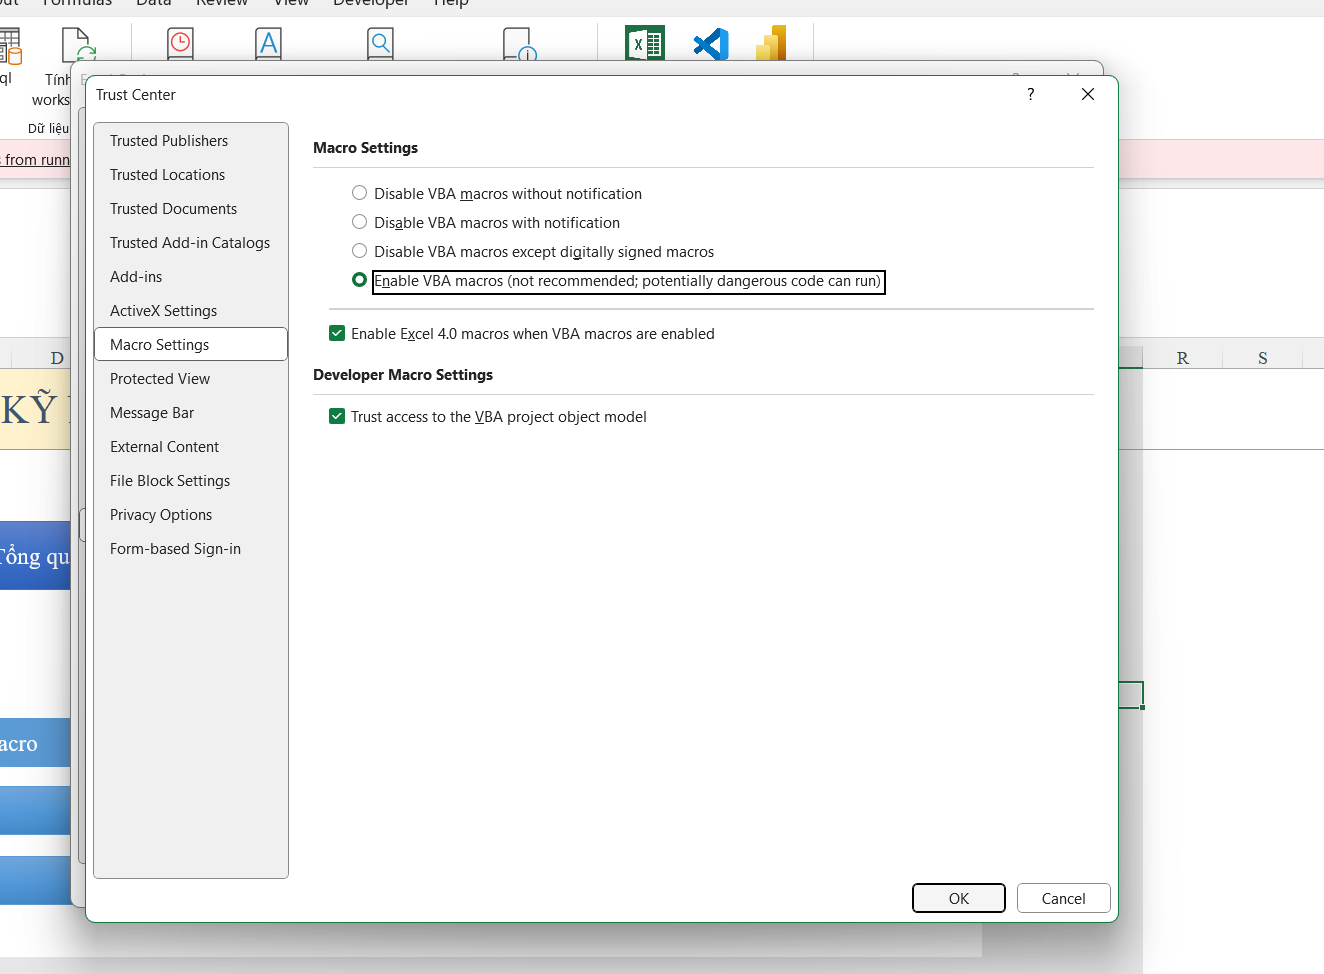
Task: Select Disable VBA macros with notification
Action: [360, 222]
